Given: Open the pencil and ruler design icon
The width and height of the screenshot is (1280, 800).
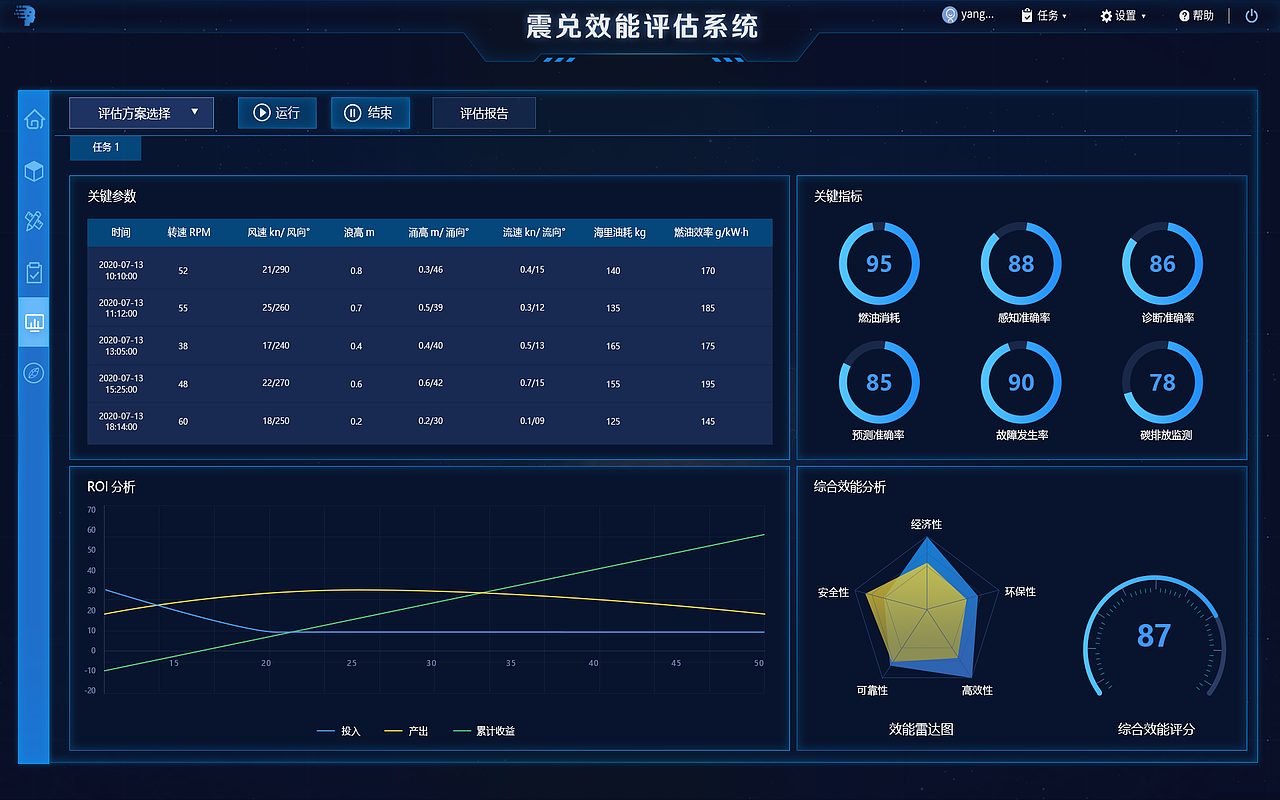Looking at the screenshot, I should 34,221.
